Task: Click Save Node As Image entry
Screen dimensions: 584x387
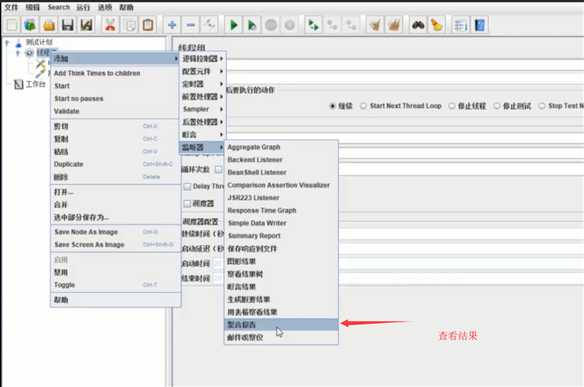Action: pos(115,232)
